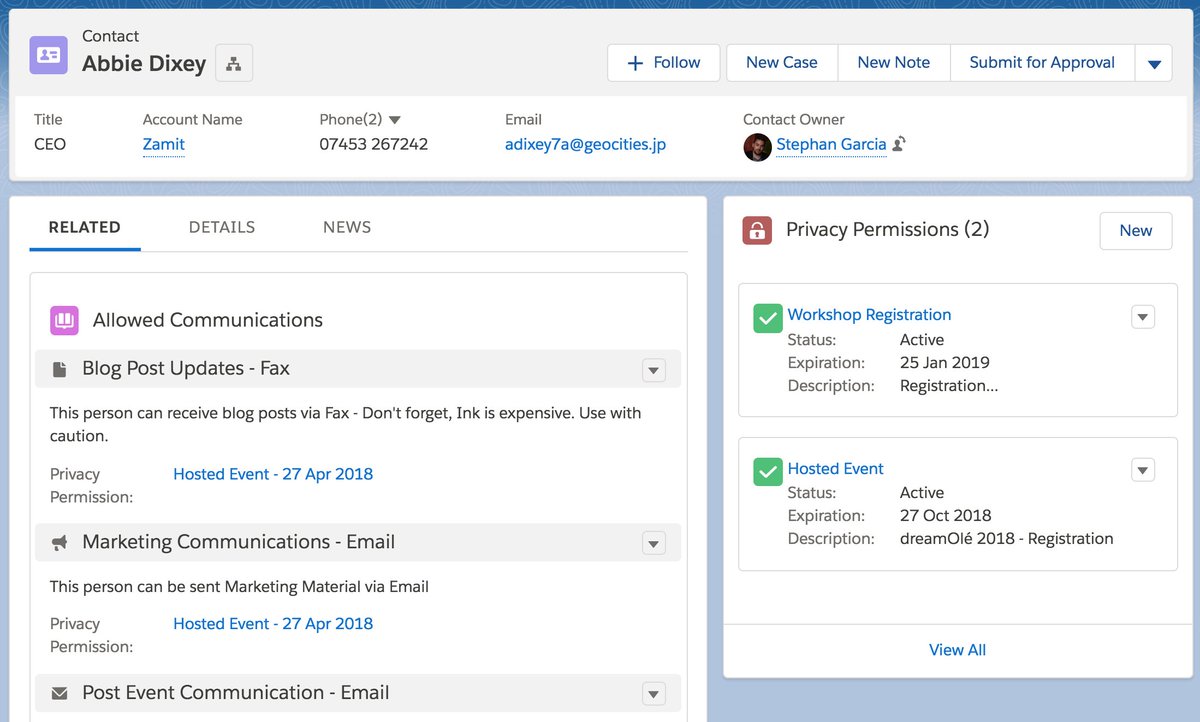Click the Marketing Communications - Email title
This screenshot has height=722, width=1200.
click(239, 542)
